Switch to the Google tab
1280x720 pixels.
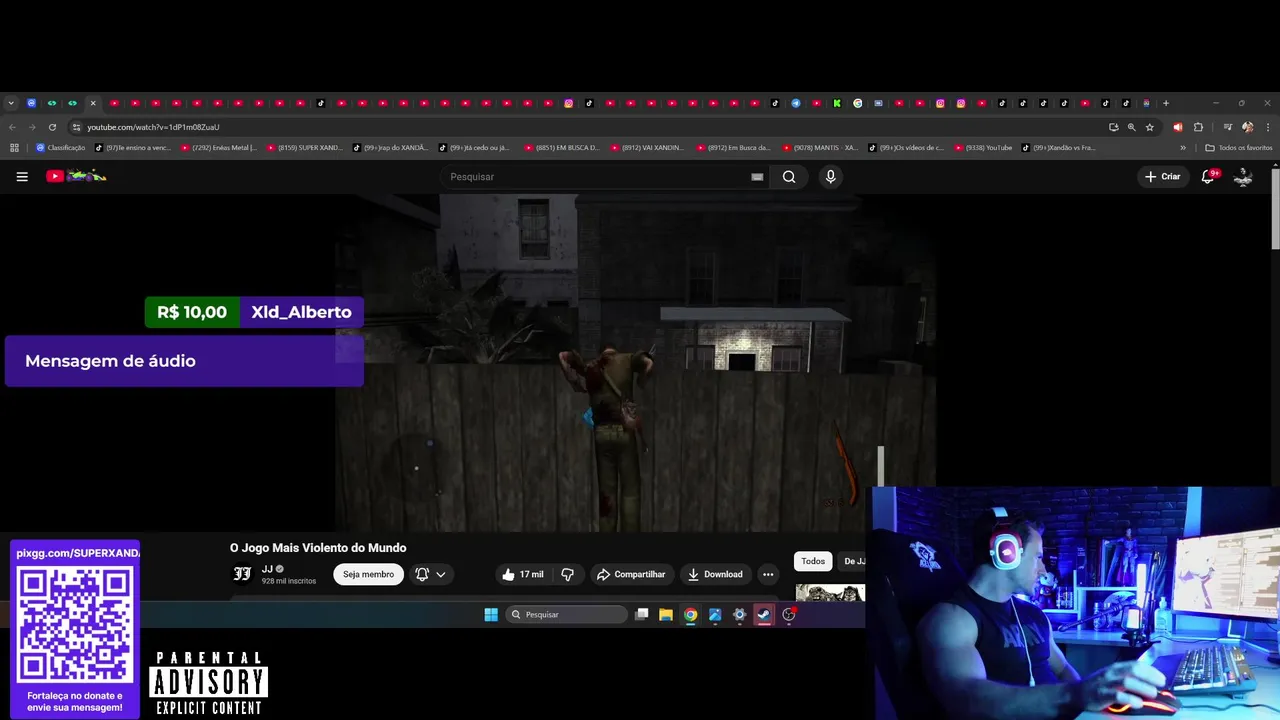click(x=858, y=103)
